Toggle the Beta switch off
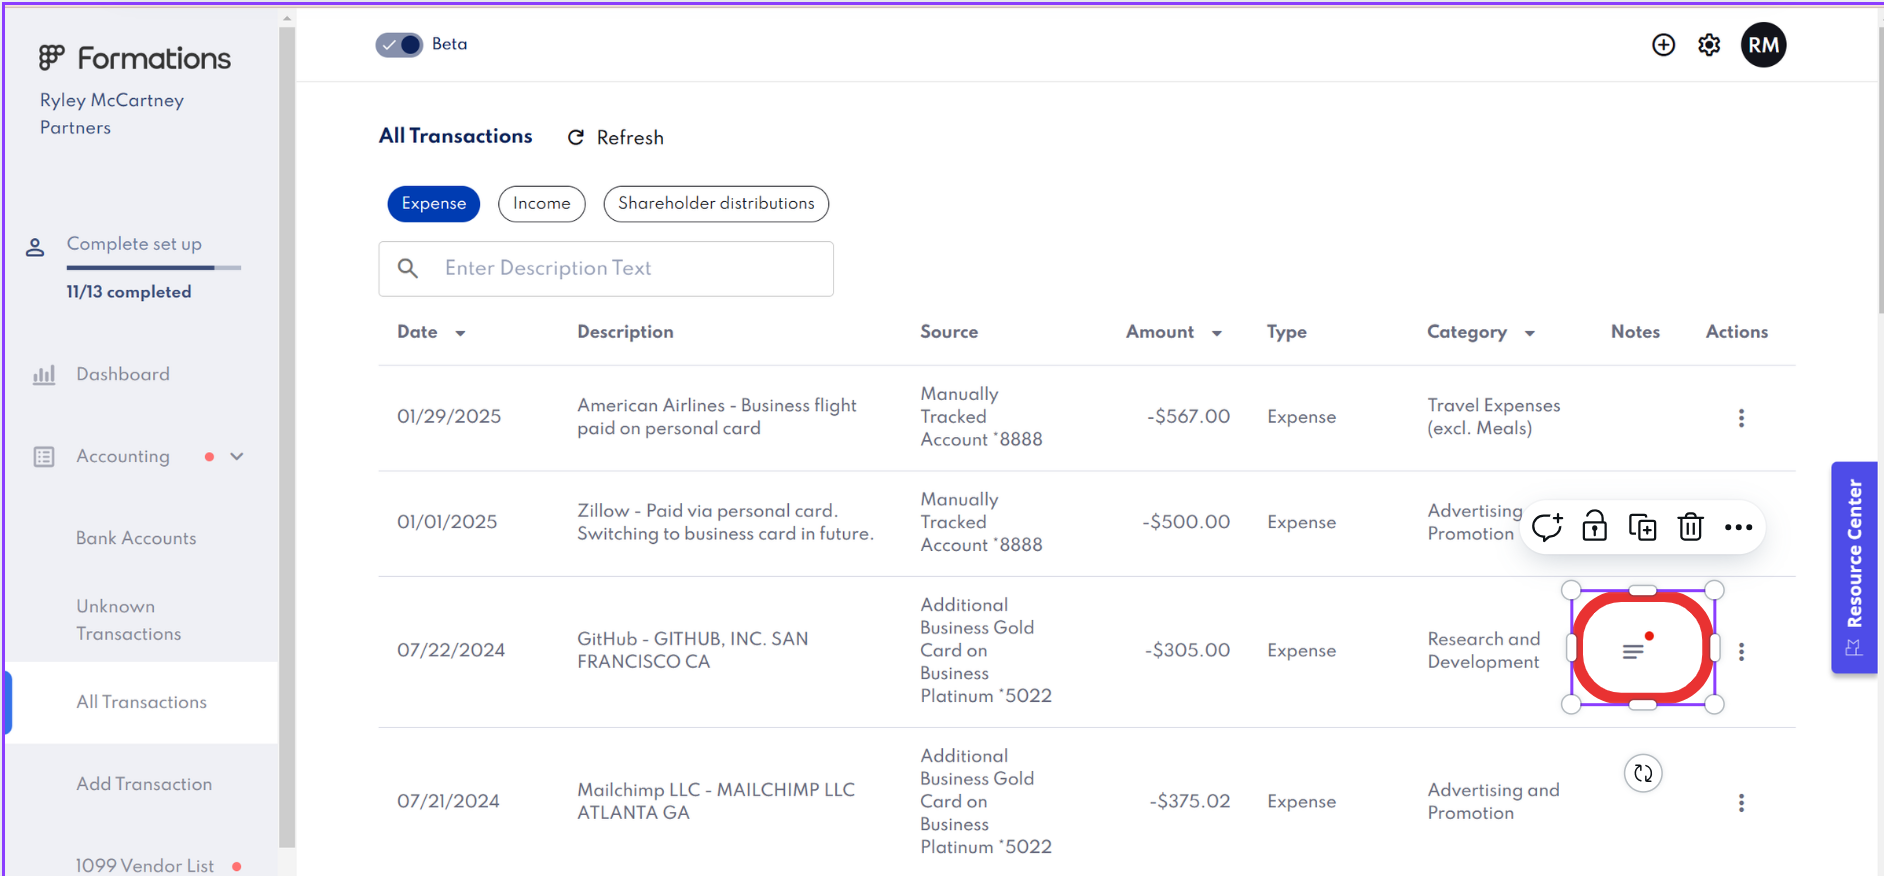The image size is (1884, 876). point(399,45)
